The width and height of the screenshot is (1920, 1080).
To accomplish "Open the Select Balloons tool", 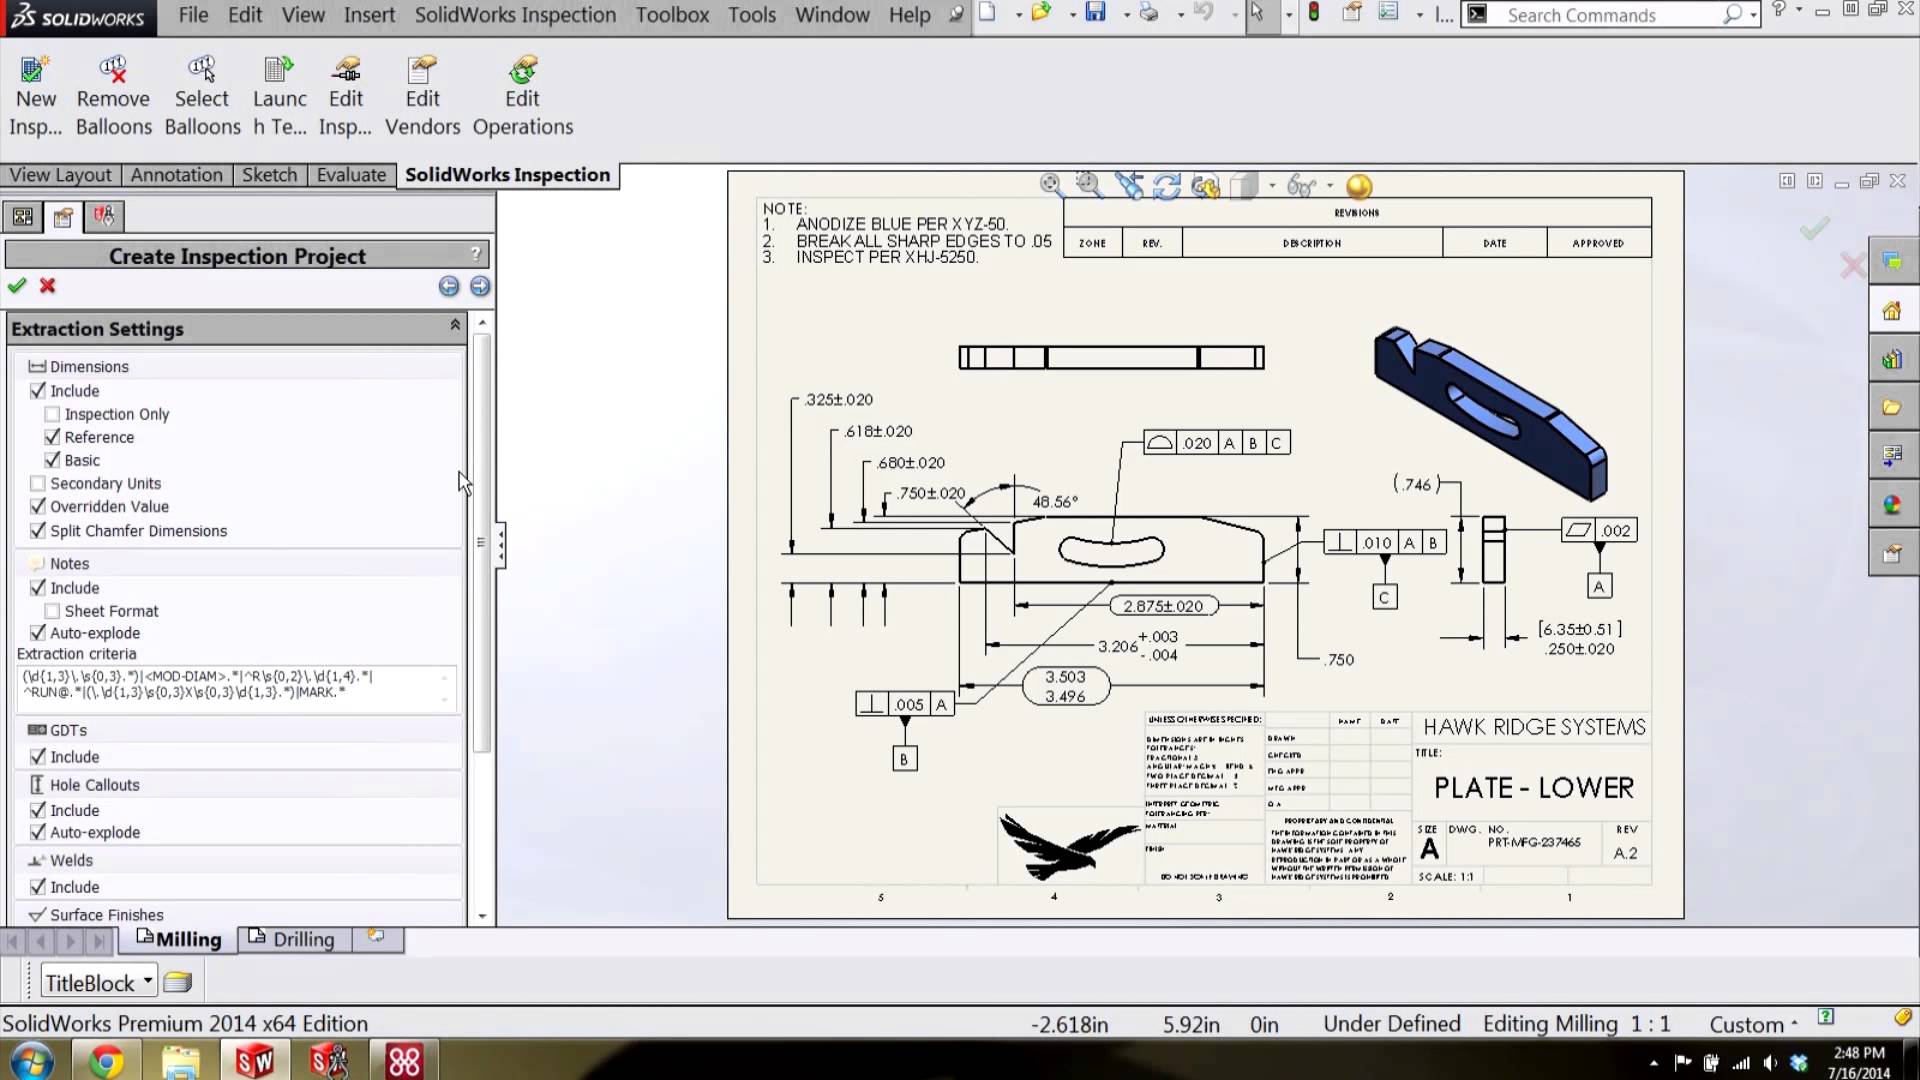I will pyautogui.click(x=202, y=90).
